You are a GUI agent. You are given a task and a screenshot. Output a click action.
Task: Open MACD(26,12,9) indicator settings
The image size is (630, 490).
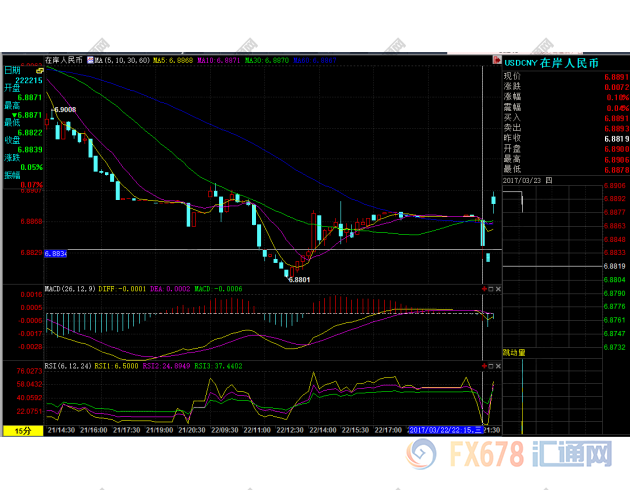[x=69, y=289]
